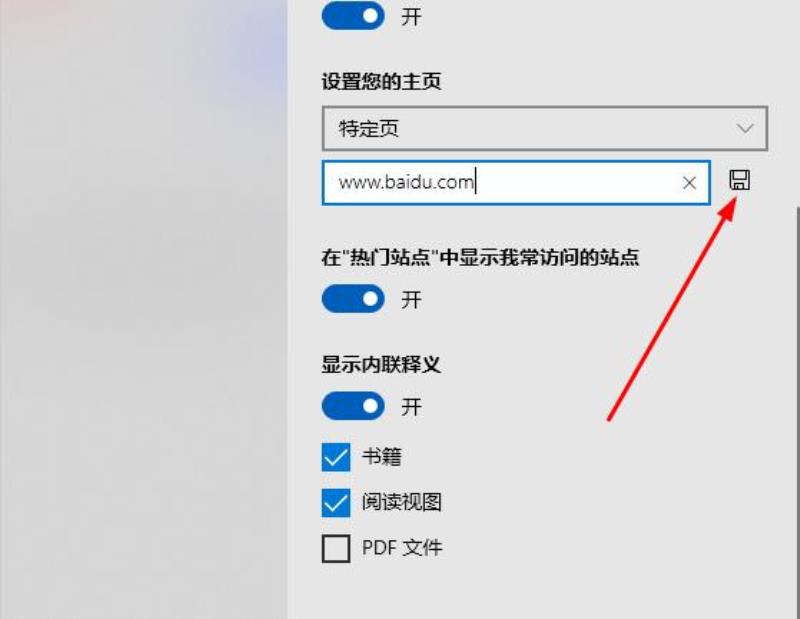Uncheck the 阅读视图 checkbox
This screenshot has height=619, width=800.
tap(336, 503)
